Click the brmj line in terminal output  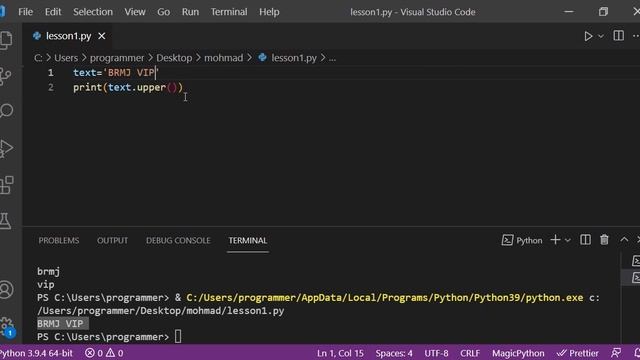[48, 271]
